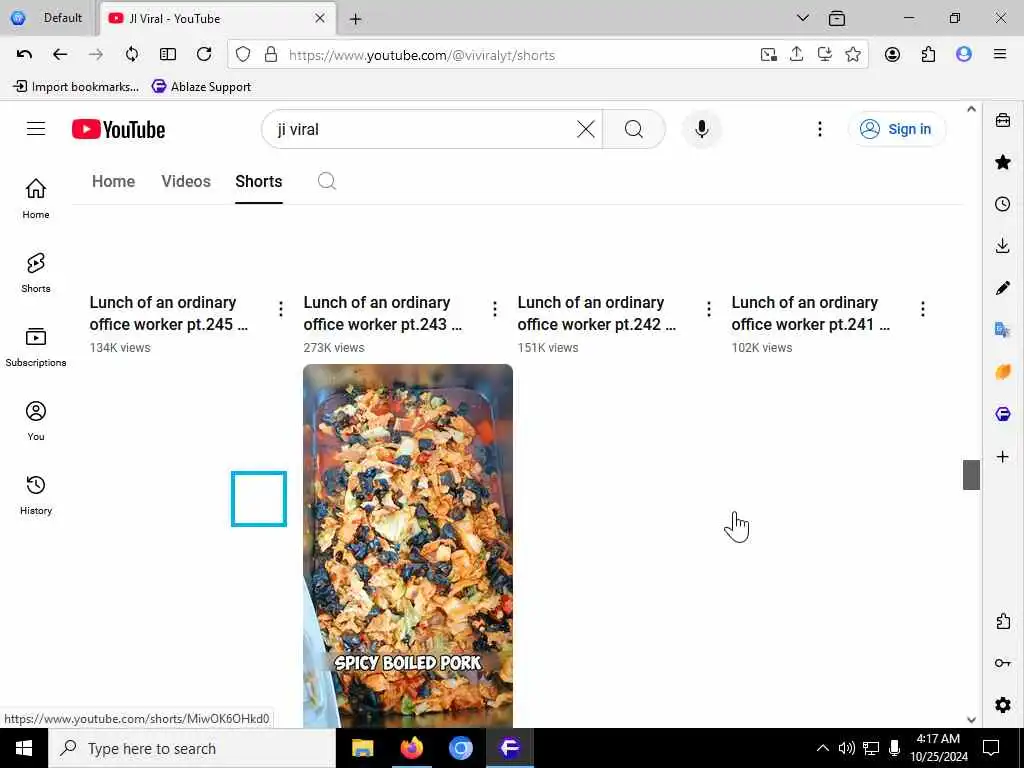
Task: Open options for the pt.245 short
Action: [x=281, y=309]
